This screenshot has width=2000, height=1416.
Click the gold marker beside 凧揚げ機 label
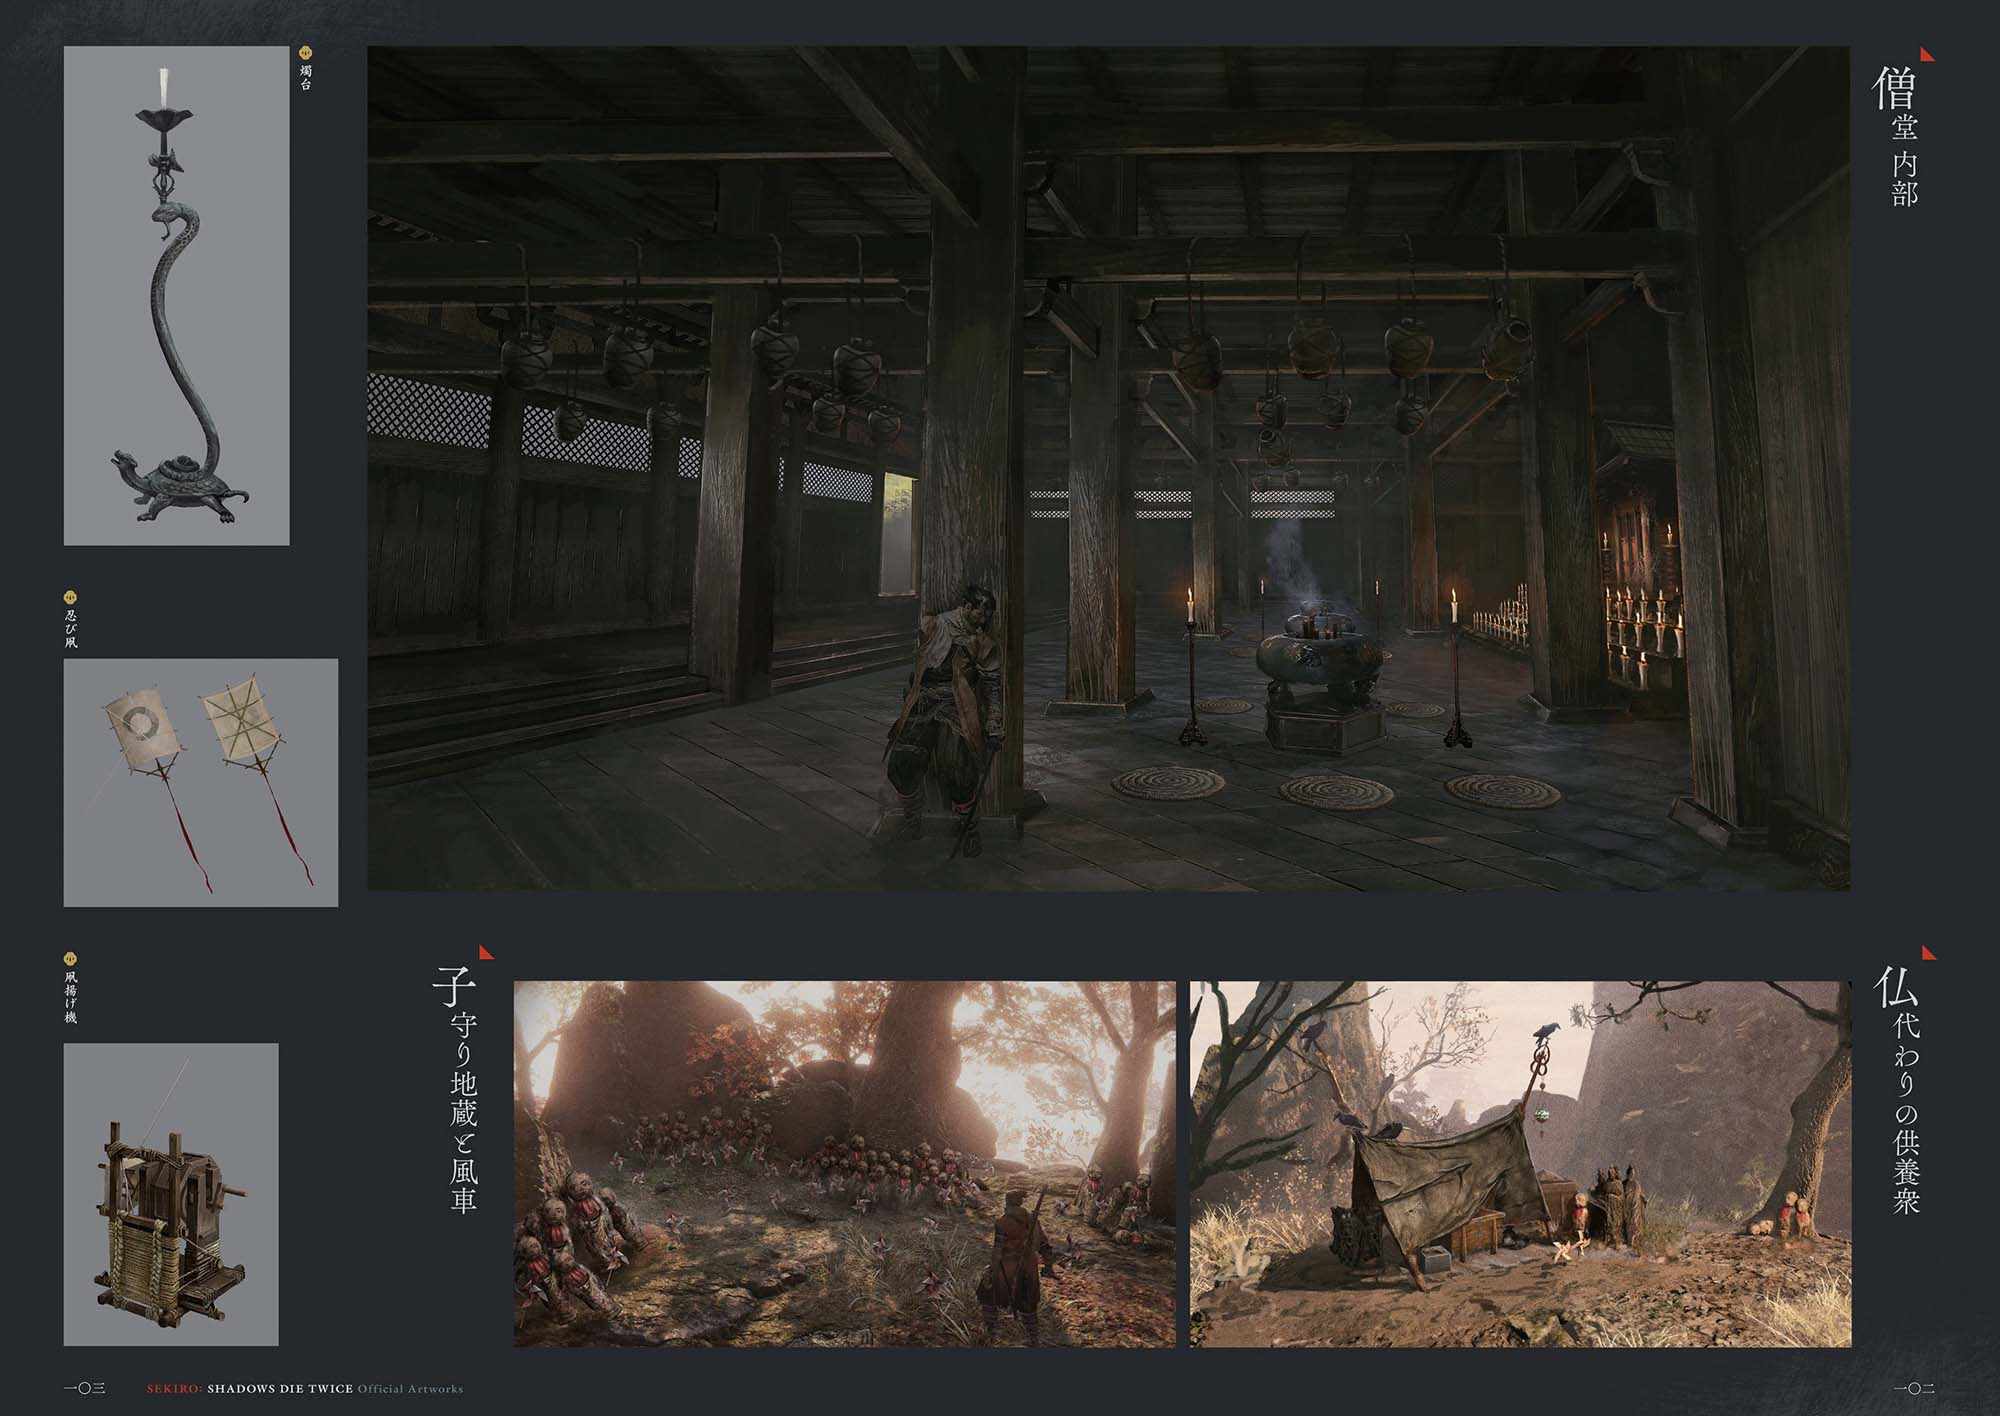click(71, 957)
